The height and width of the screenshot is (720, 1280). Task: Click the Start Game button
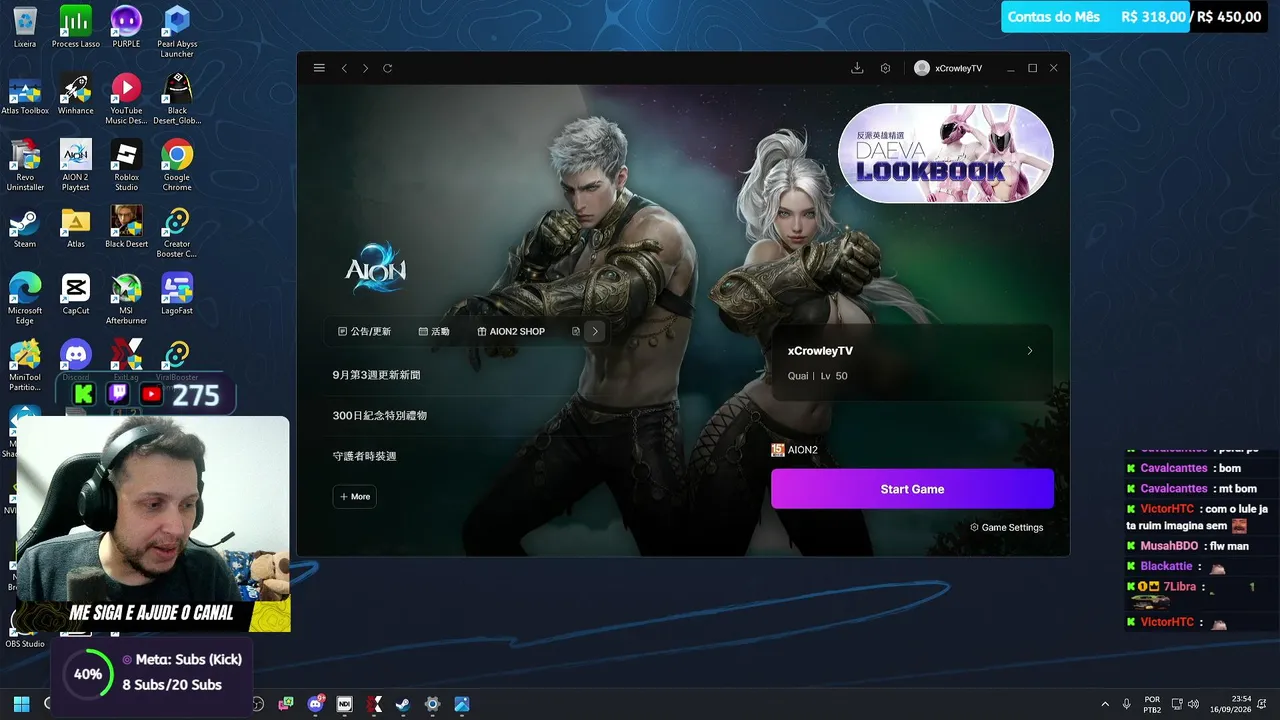[912, 489]
